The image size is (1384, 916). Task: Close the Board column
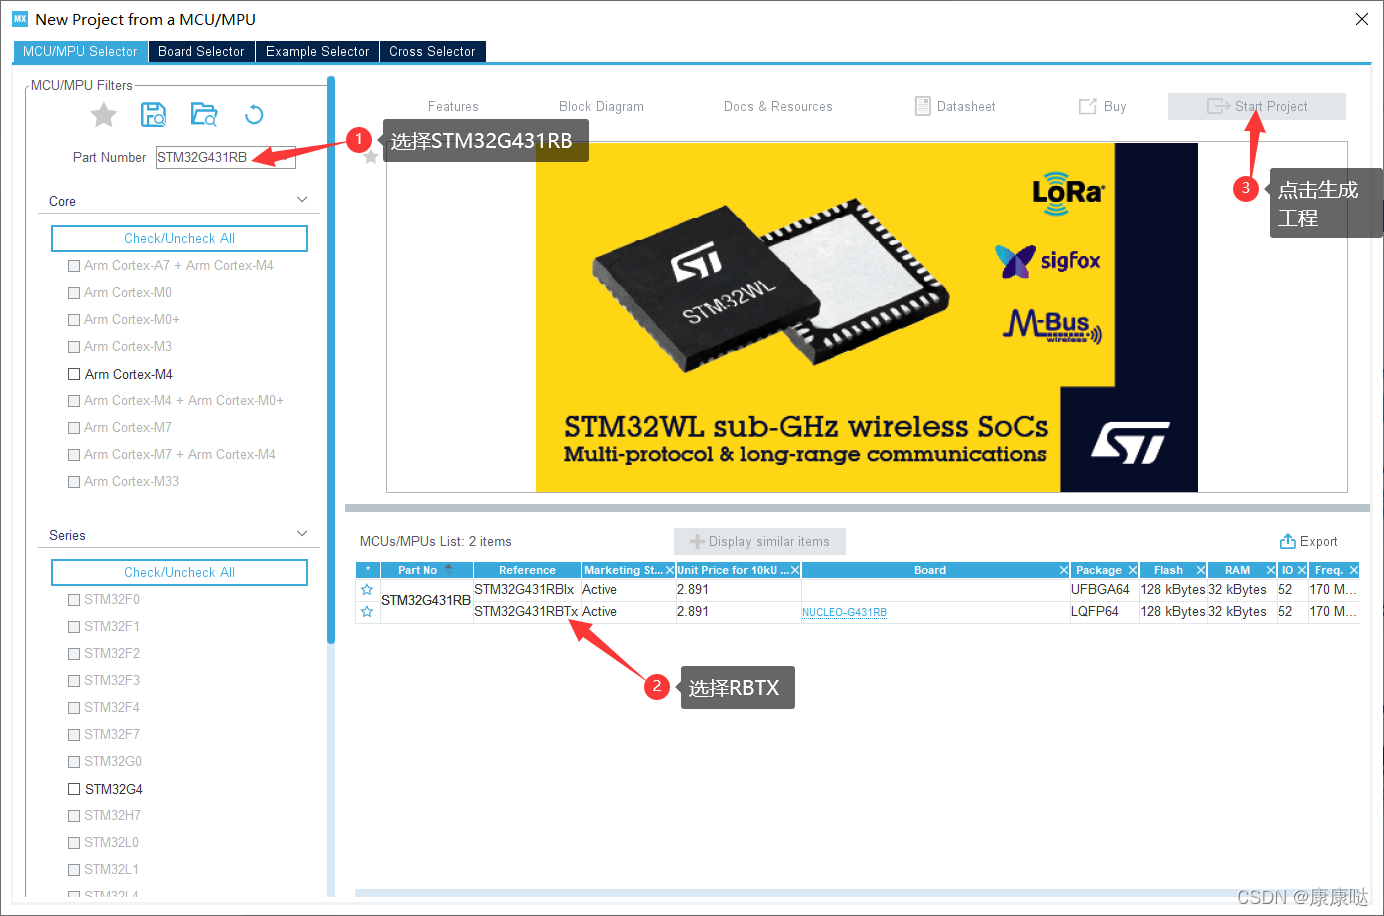point(1064,570)
